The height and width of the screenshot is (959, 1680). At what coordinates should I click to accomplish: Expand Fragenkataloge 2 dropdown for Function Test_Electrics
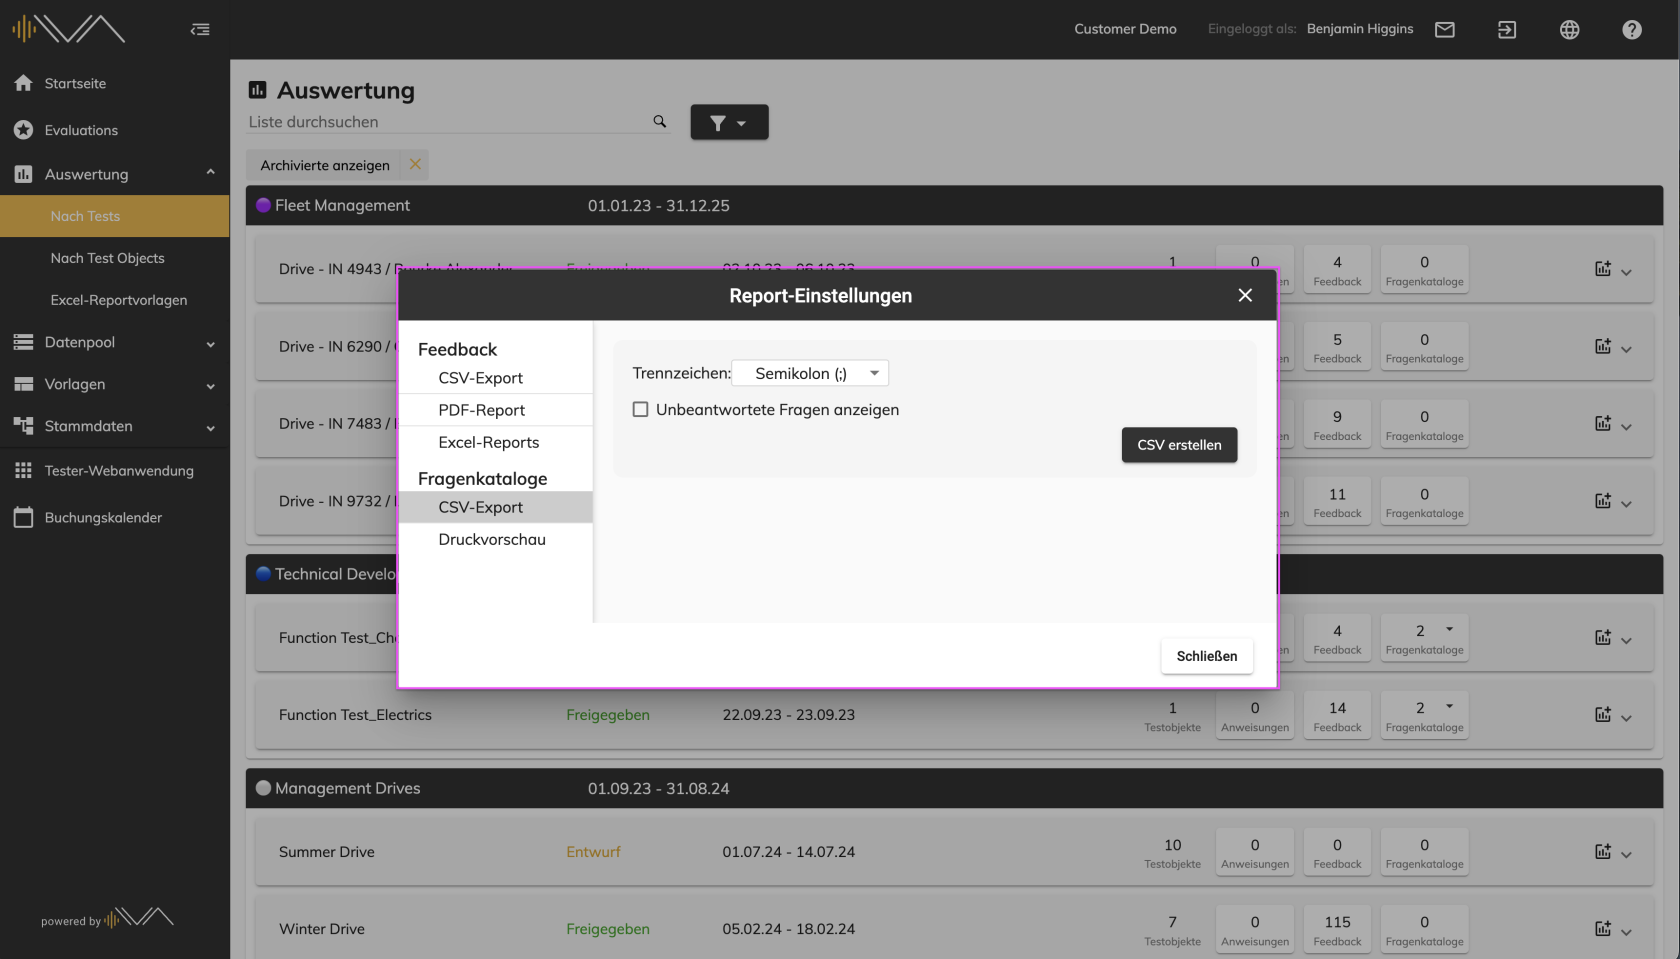pos(1449,707)
